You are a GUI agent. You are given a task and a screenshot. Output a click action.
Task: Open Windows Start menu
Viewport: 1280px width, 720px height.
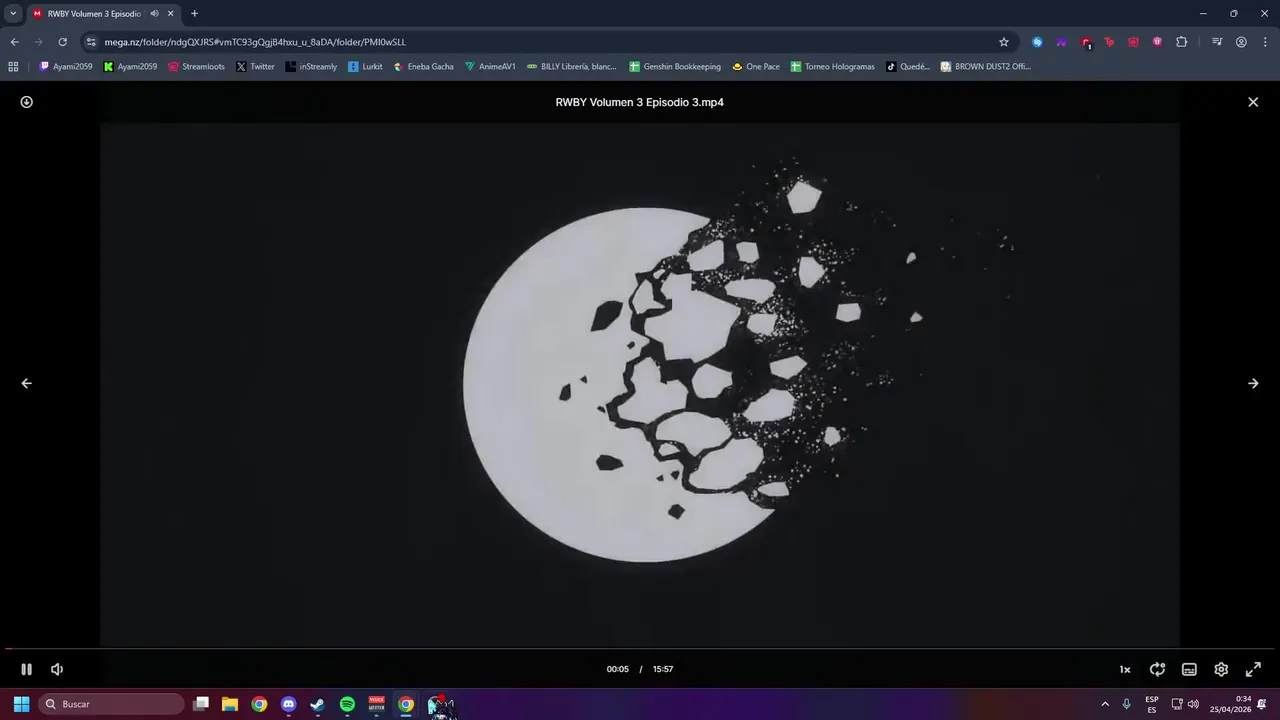pos(21,704)
